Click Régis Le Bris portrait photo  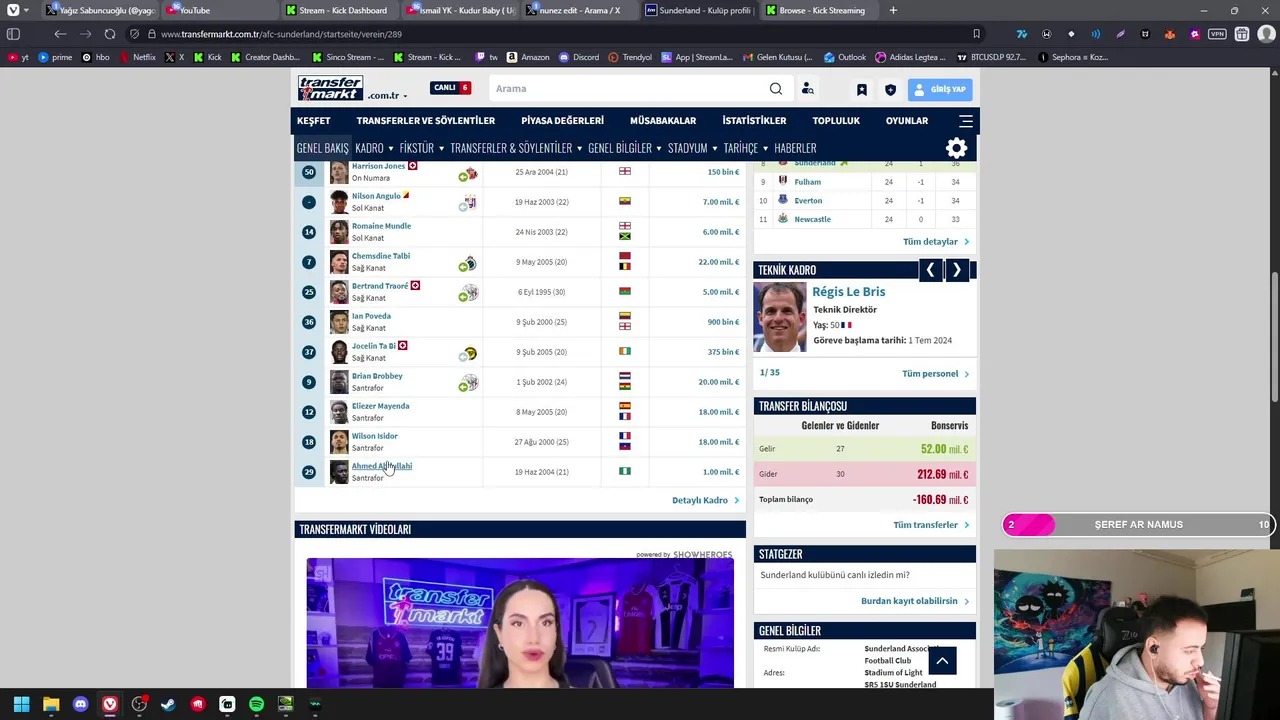(x=780, y=317)
